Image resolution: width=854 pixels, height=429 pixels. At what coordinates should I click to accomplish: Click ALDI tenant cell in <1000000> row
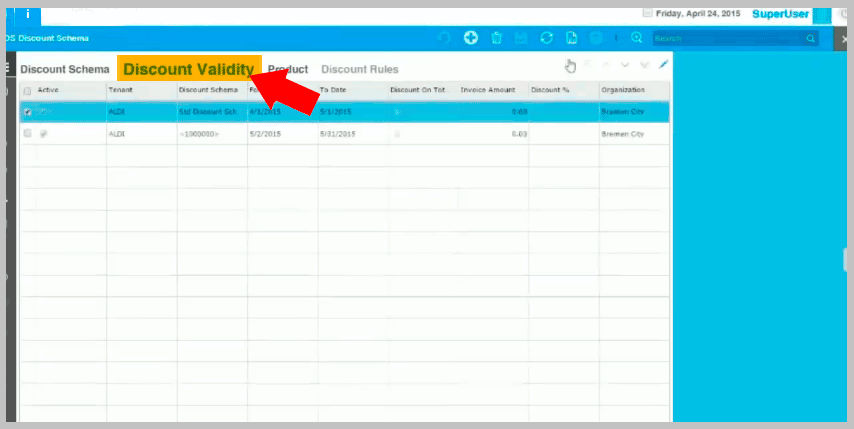pyautogui.click(x=142, y=133)
